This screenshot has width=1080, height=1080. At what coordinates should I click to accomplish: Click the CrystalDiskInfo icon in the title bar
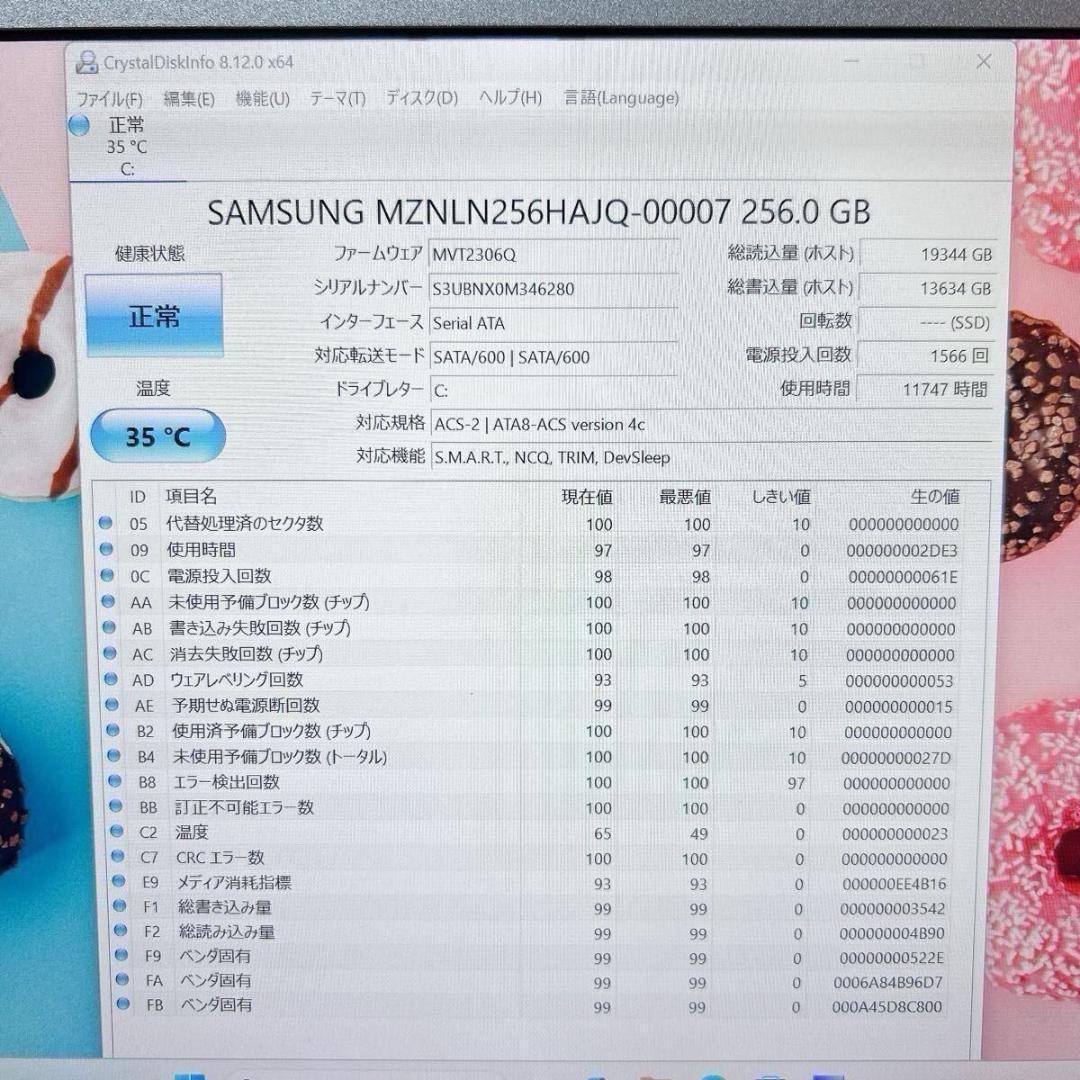click(87, 62)
